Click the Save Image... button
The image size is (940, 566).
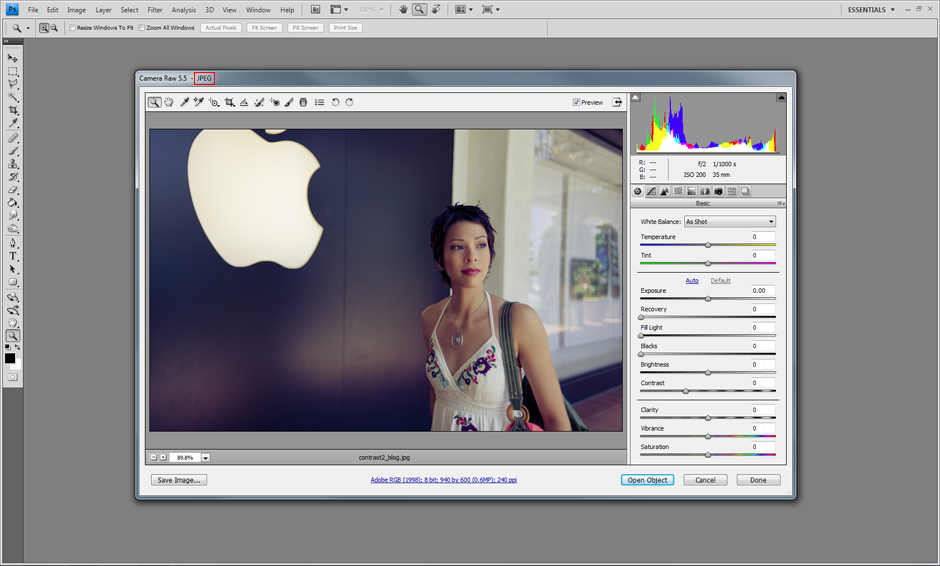pyautogui.click(x=179, y=480)
